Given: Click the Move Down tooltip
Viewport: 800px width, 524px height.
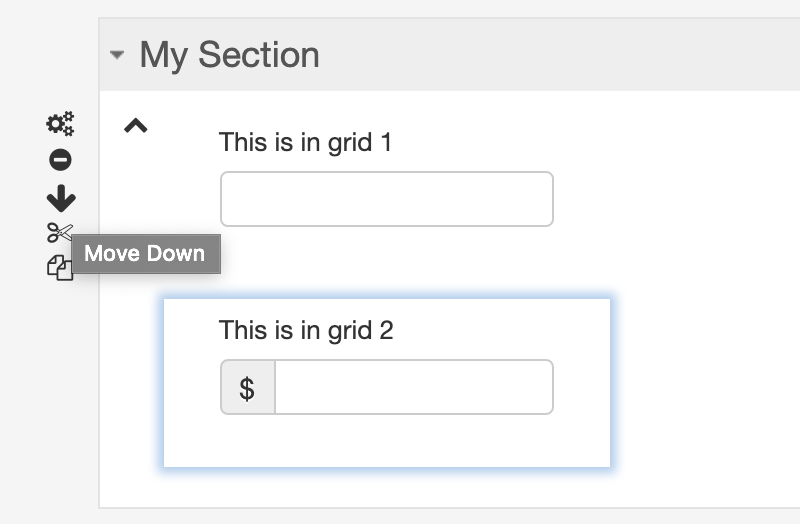Looking at the screenshot, I should coord(146,254).
